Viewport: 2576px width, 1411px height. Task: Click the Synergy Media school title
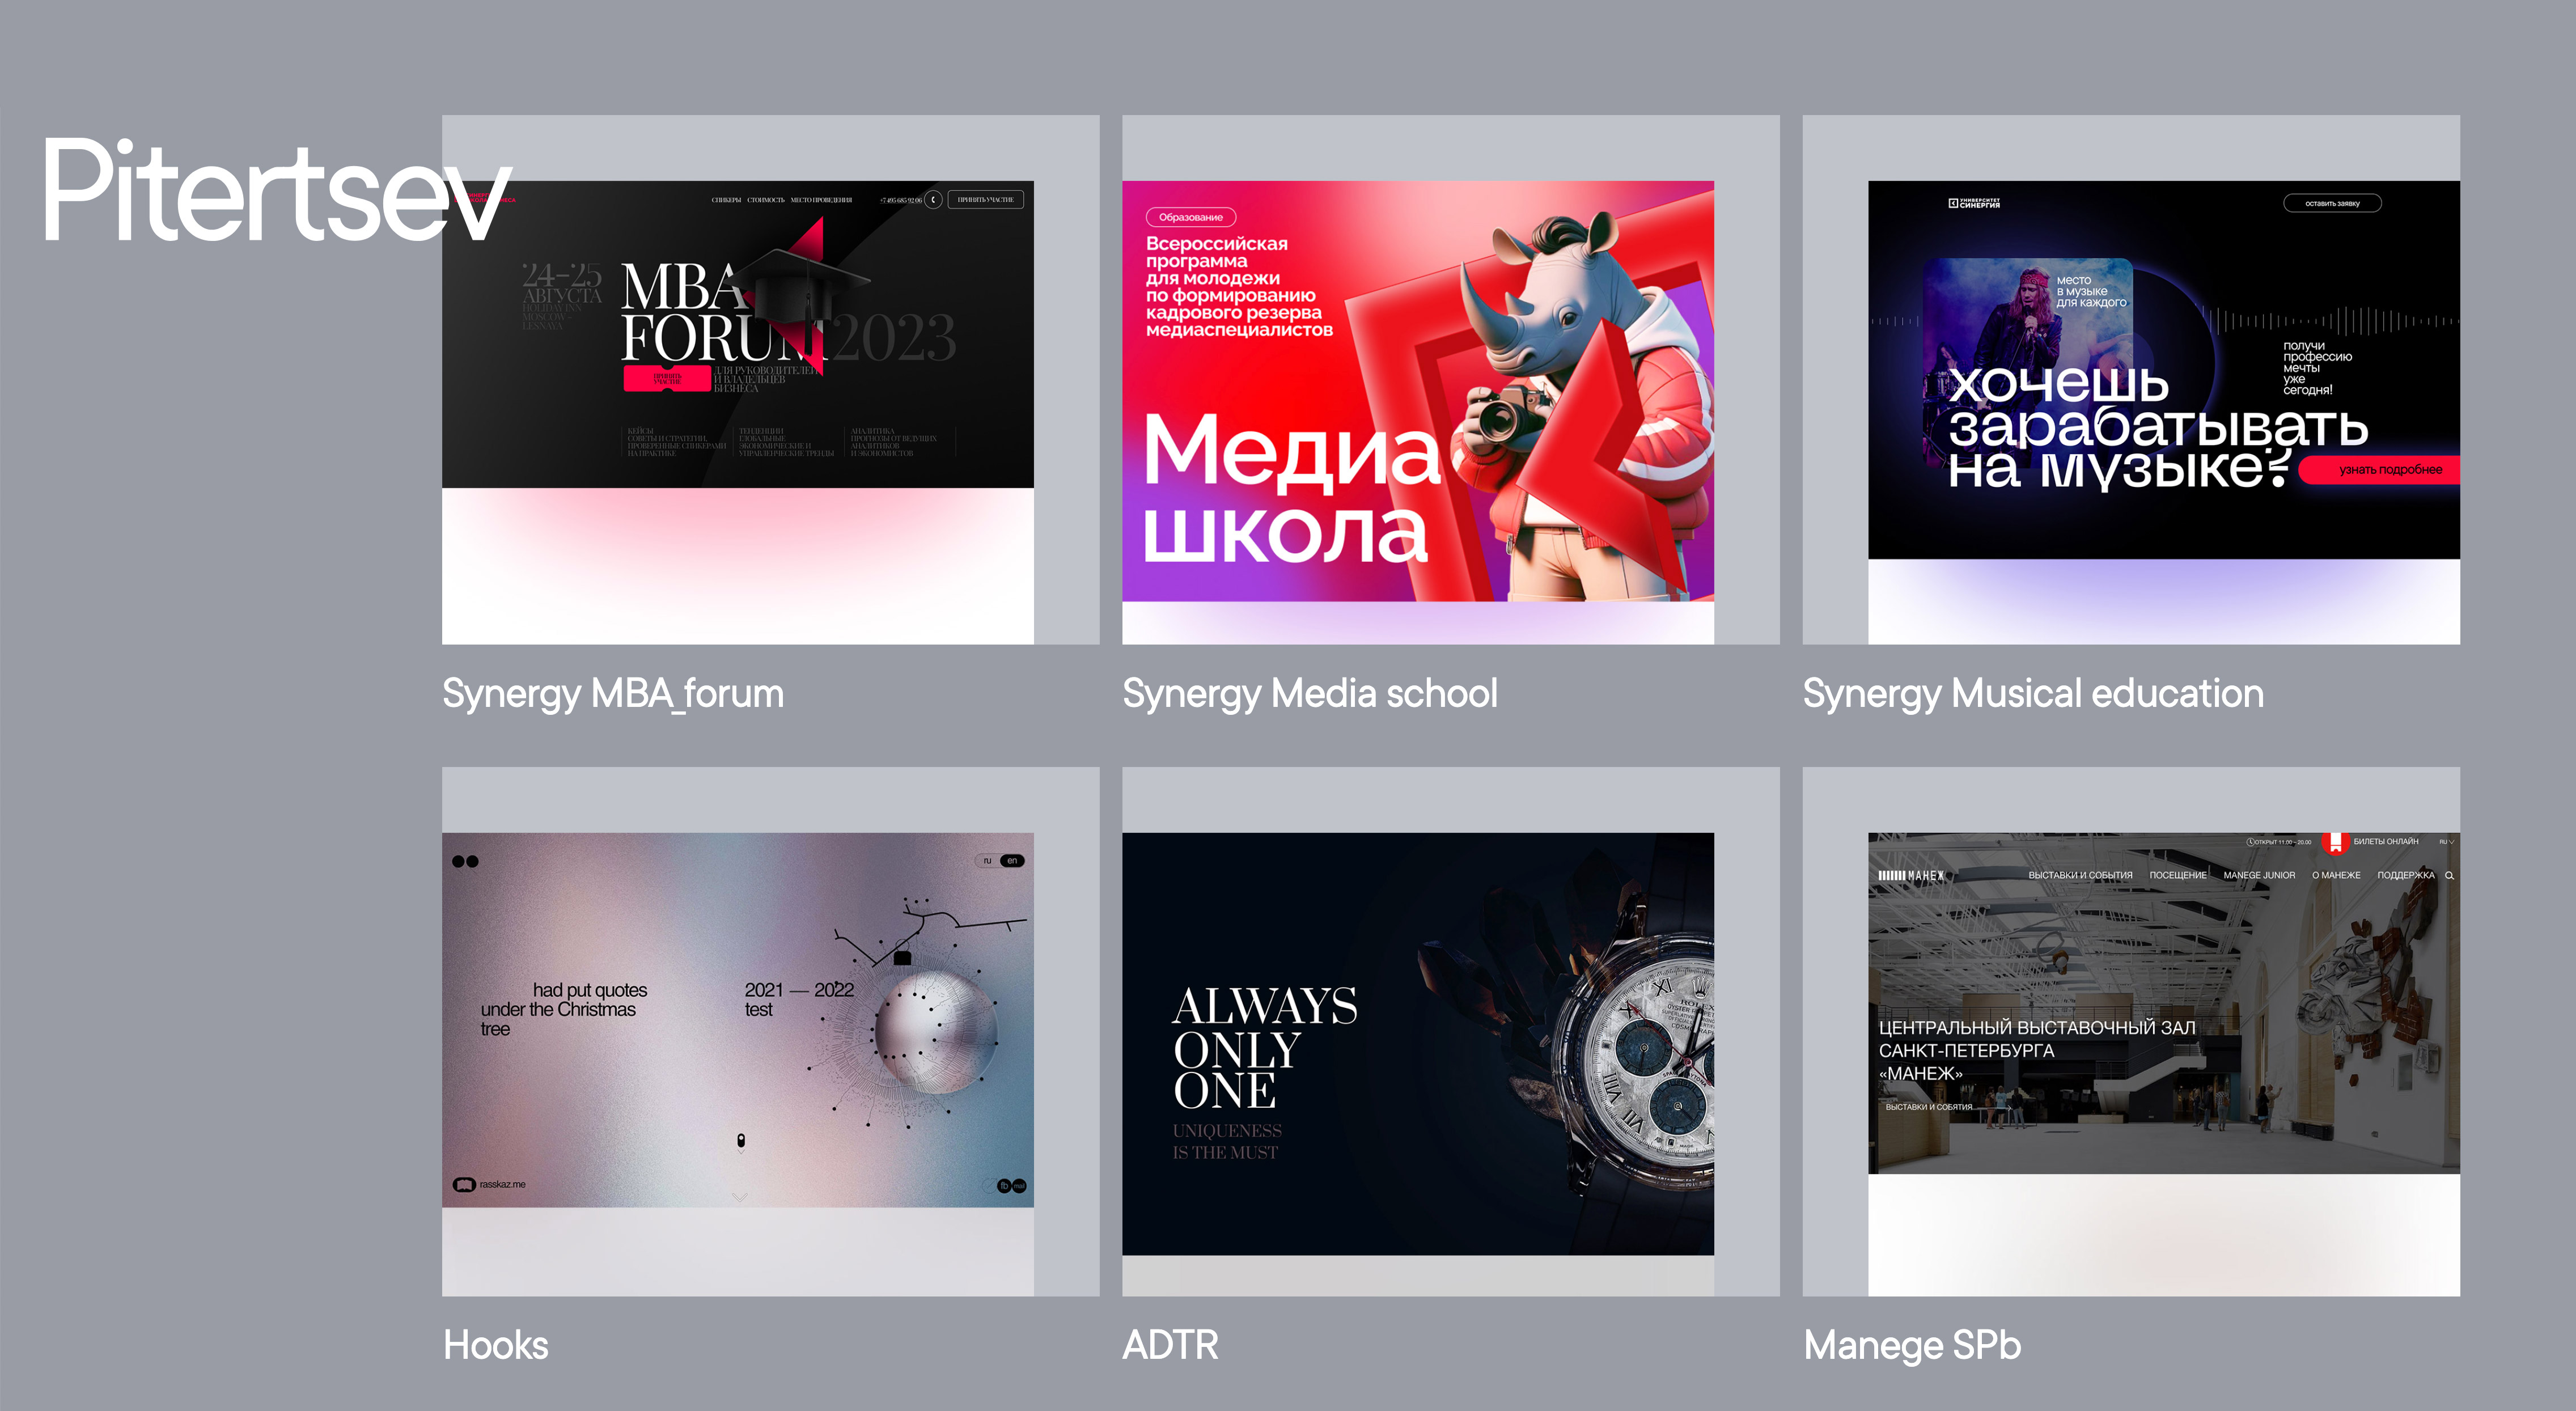[x=1310, y=694]
